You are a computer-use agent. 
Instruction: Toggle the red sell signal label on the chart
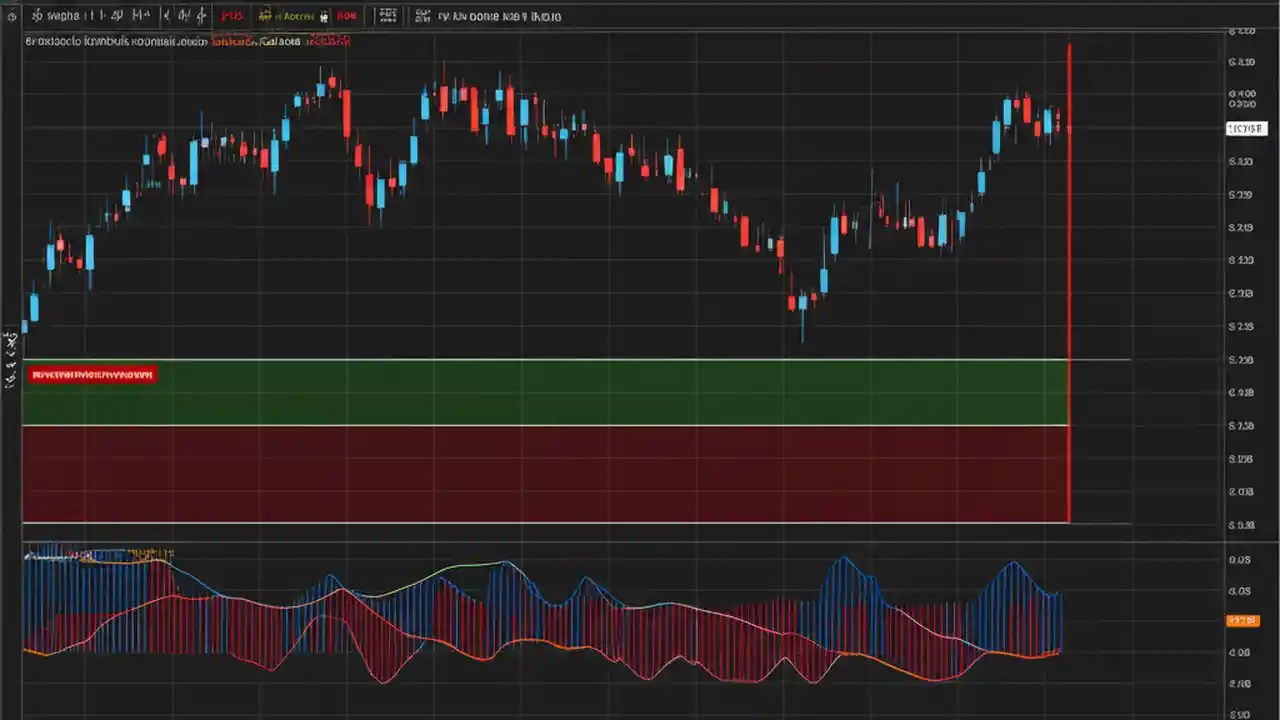pos(92,375)
